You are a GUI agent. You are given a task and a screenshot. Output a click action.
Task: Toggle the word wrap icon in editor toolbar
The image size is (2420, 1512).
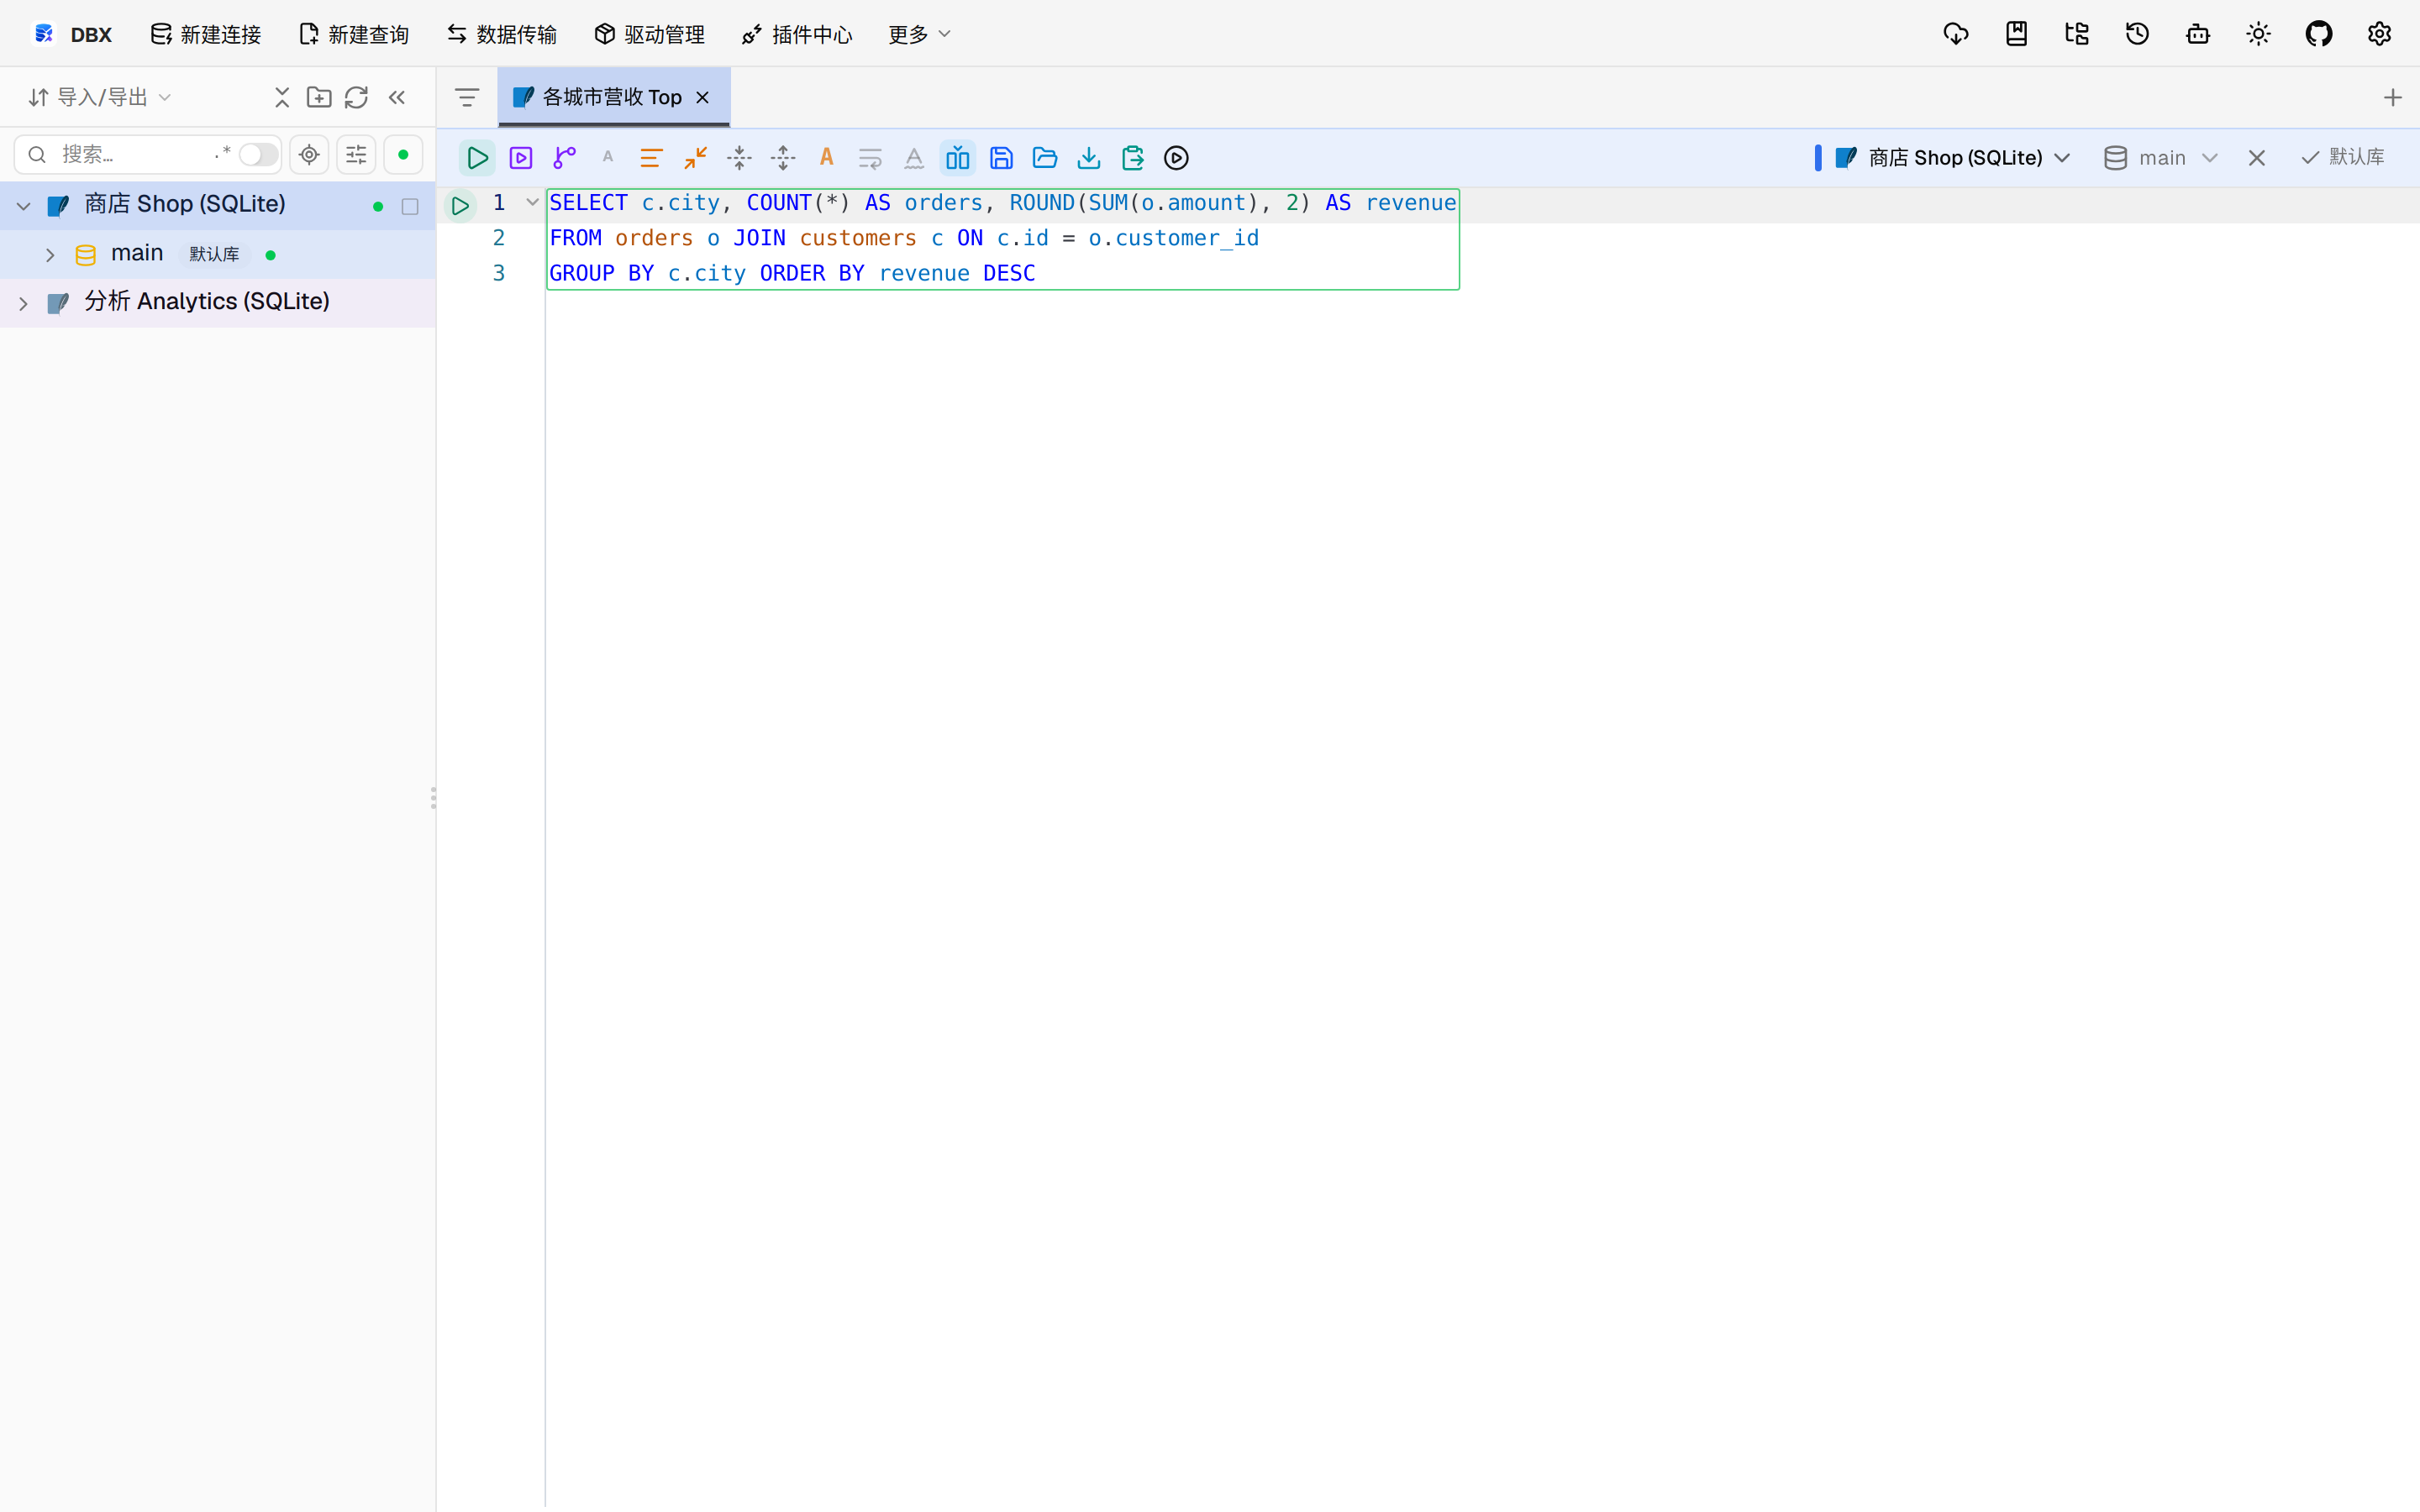(870, 158)
